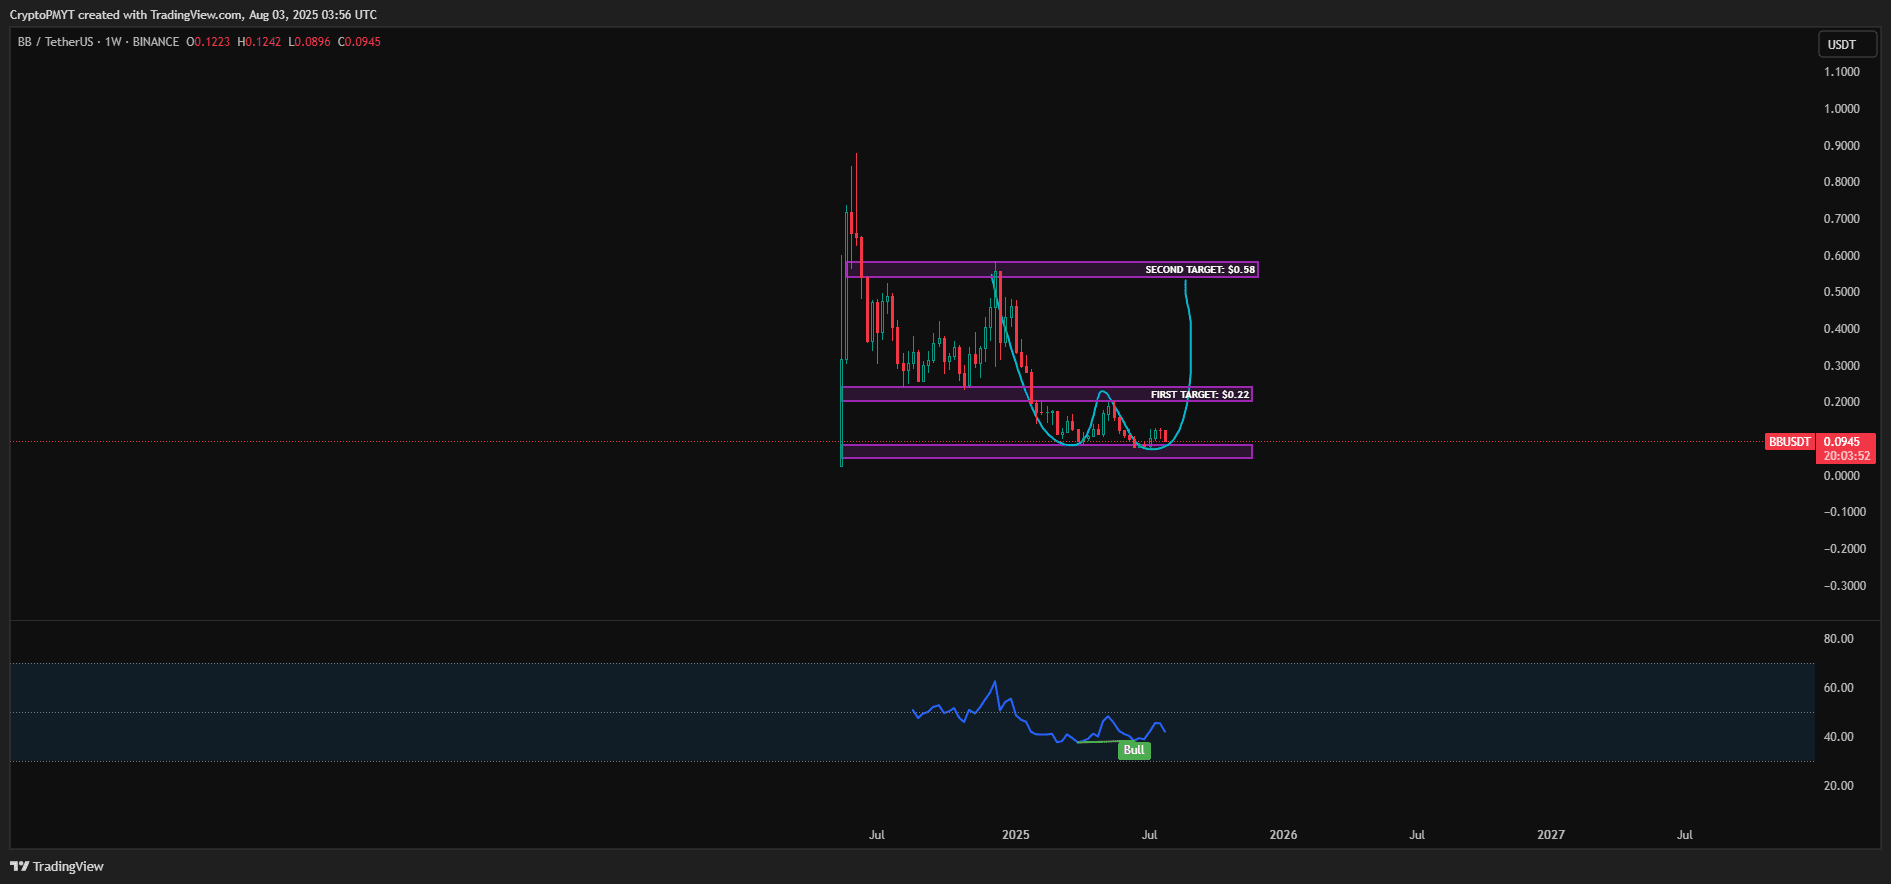Click the 20:03:52 candle countdown timer
The height and width of the screenshot is (884, 1891).
coord(1846,456)
